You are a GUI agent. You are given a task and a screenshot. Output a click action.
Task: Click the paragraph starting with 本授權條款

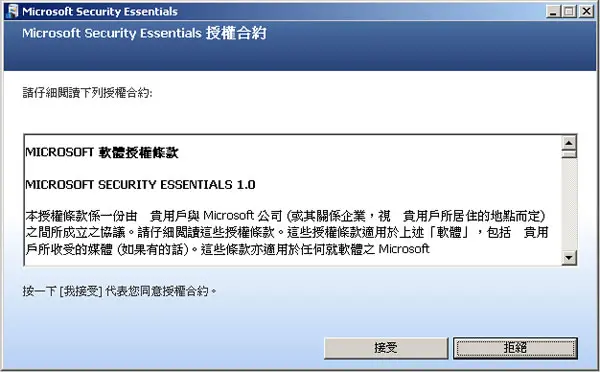[287, 232]
